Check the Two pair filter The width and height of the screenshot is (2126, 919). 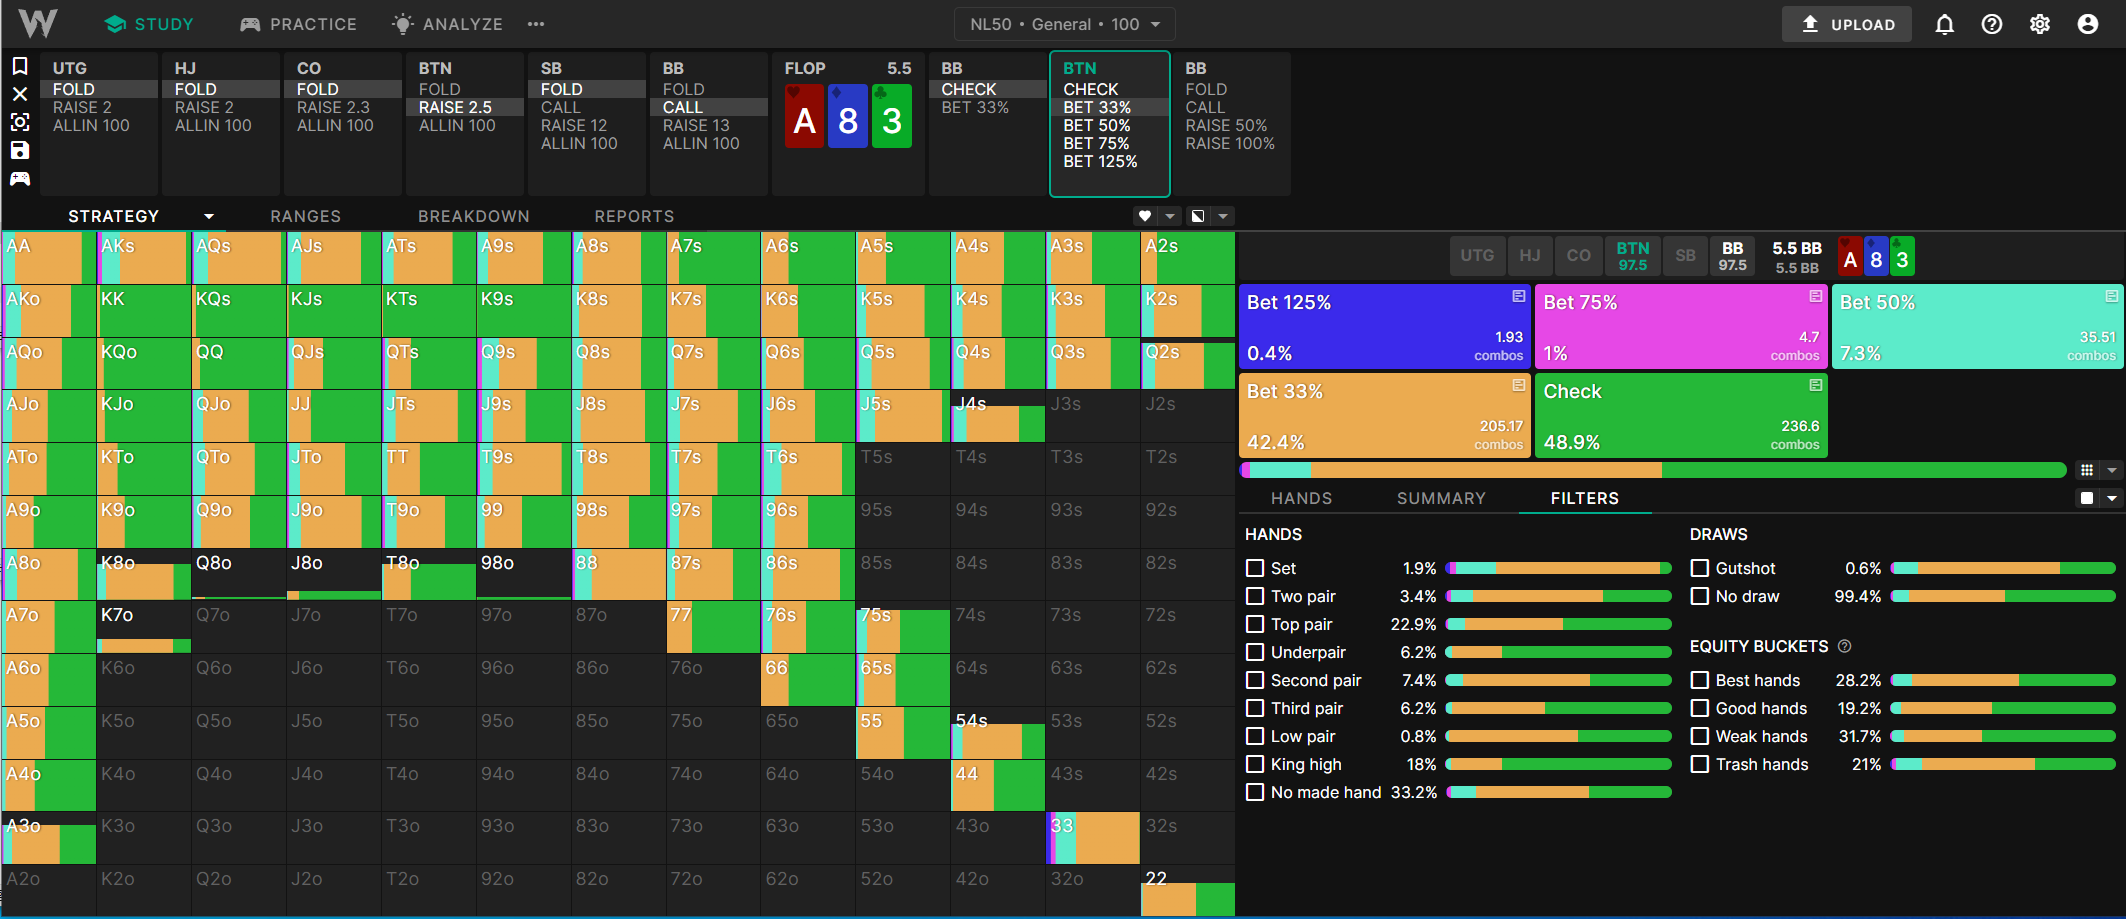coord(1255,596)
